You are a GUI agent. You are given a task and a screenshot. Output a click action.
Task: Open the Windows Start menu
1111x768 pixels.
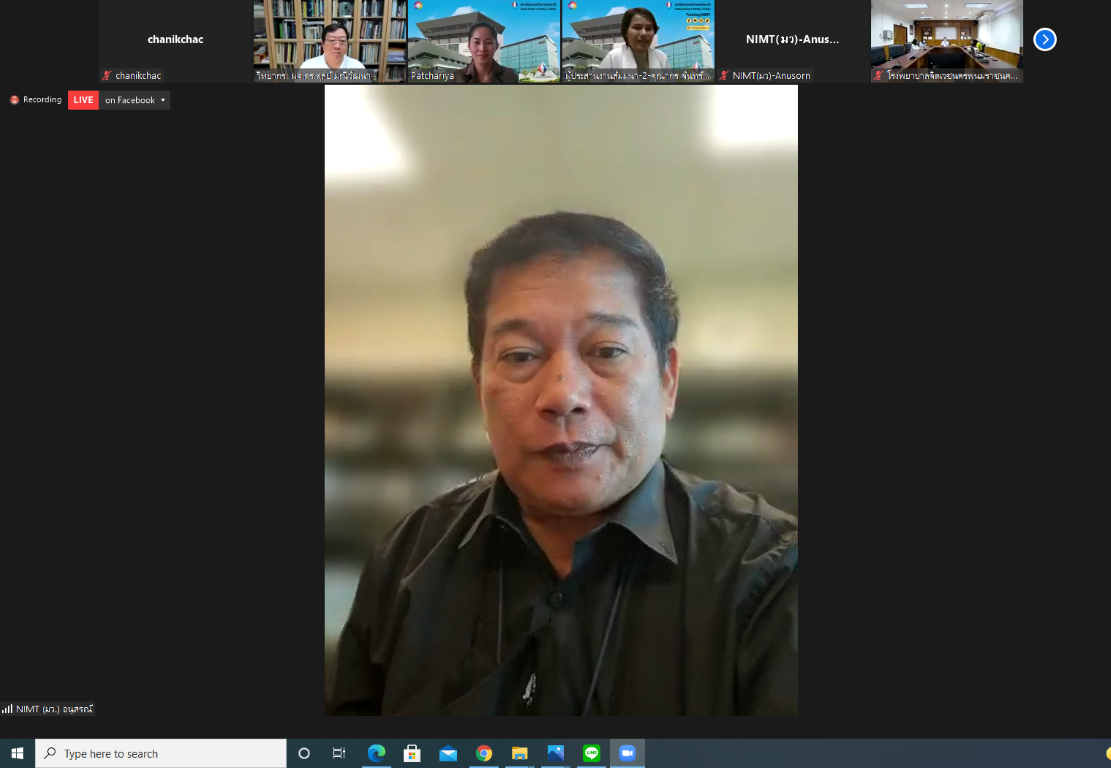click(x=15, y=753)
